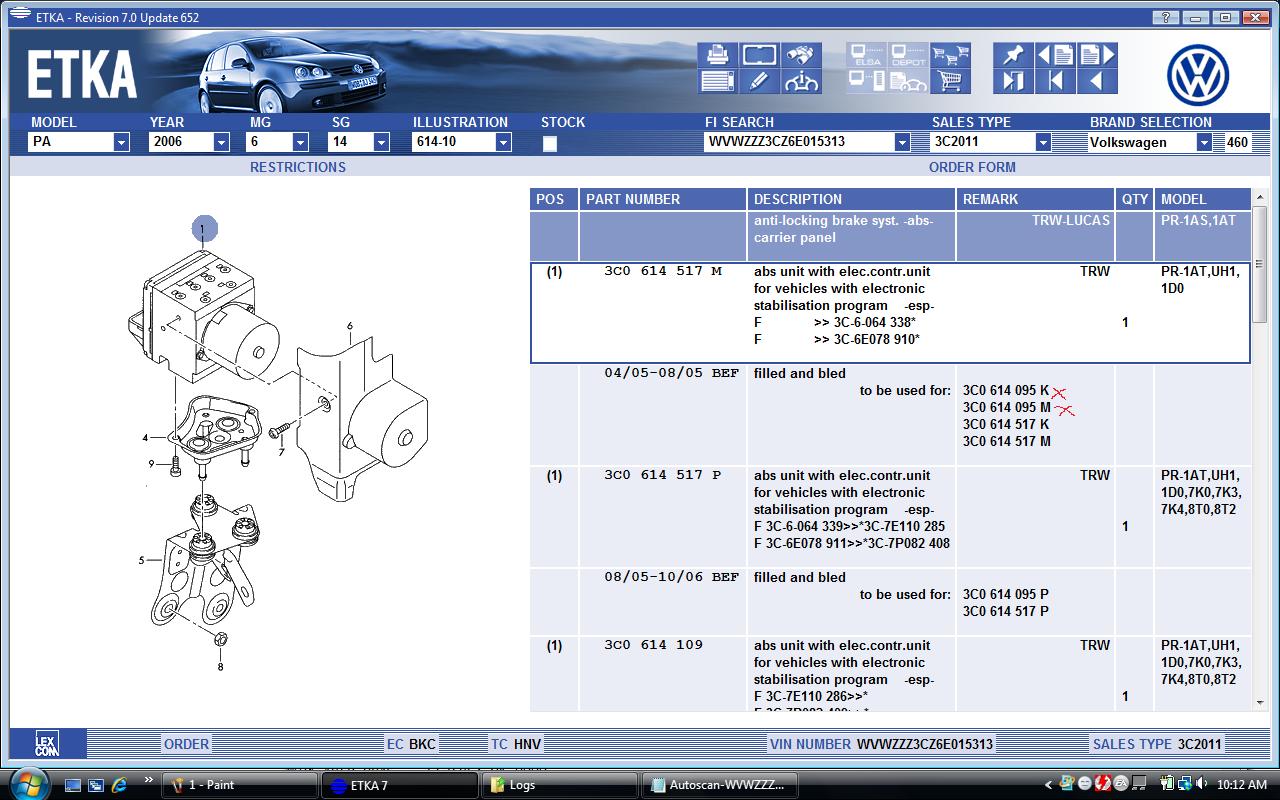The width and height of the screenshot is (1280, 800).
Task: Select highlighted callout 1 in the illustration
Action: 202,229
